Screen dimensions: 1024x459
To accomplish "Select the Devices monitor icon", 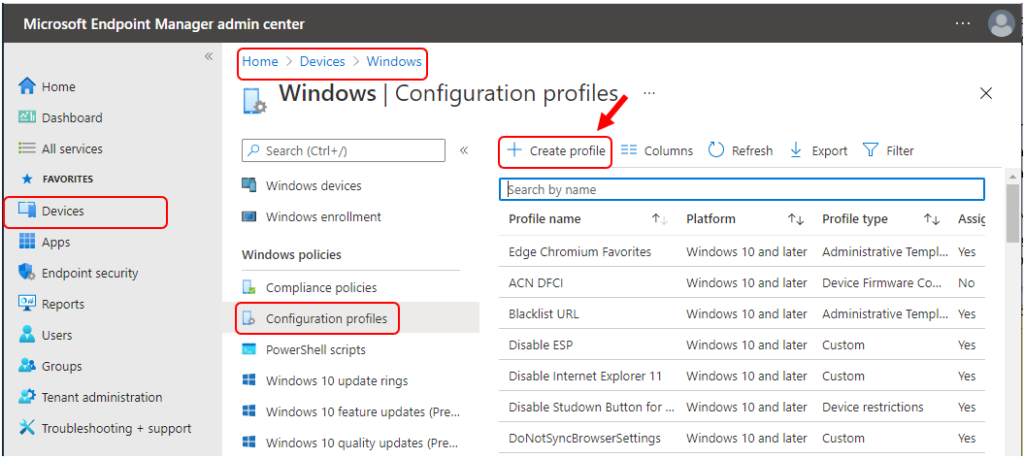I will tap(27, 210).
